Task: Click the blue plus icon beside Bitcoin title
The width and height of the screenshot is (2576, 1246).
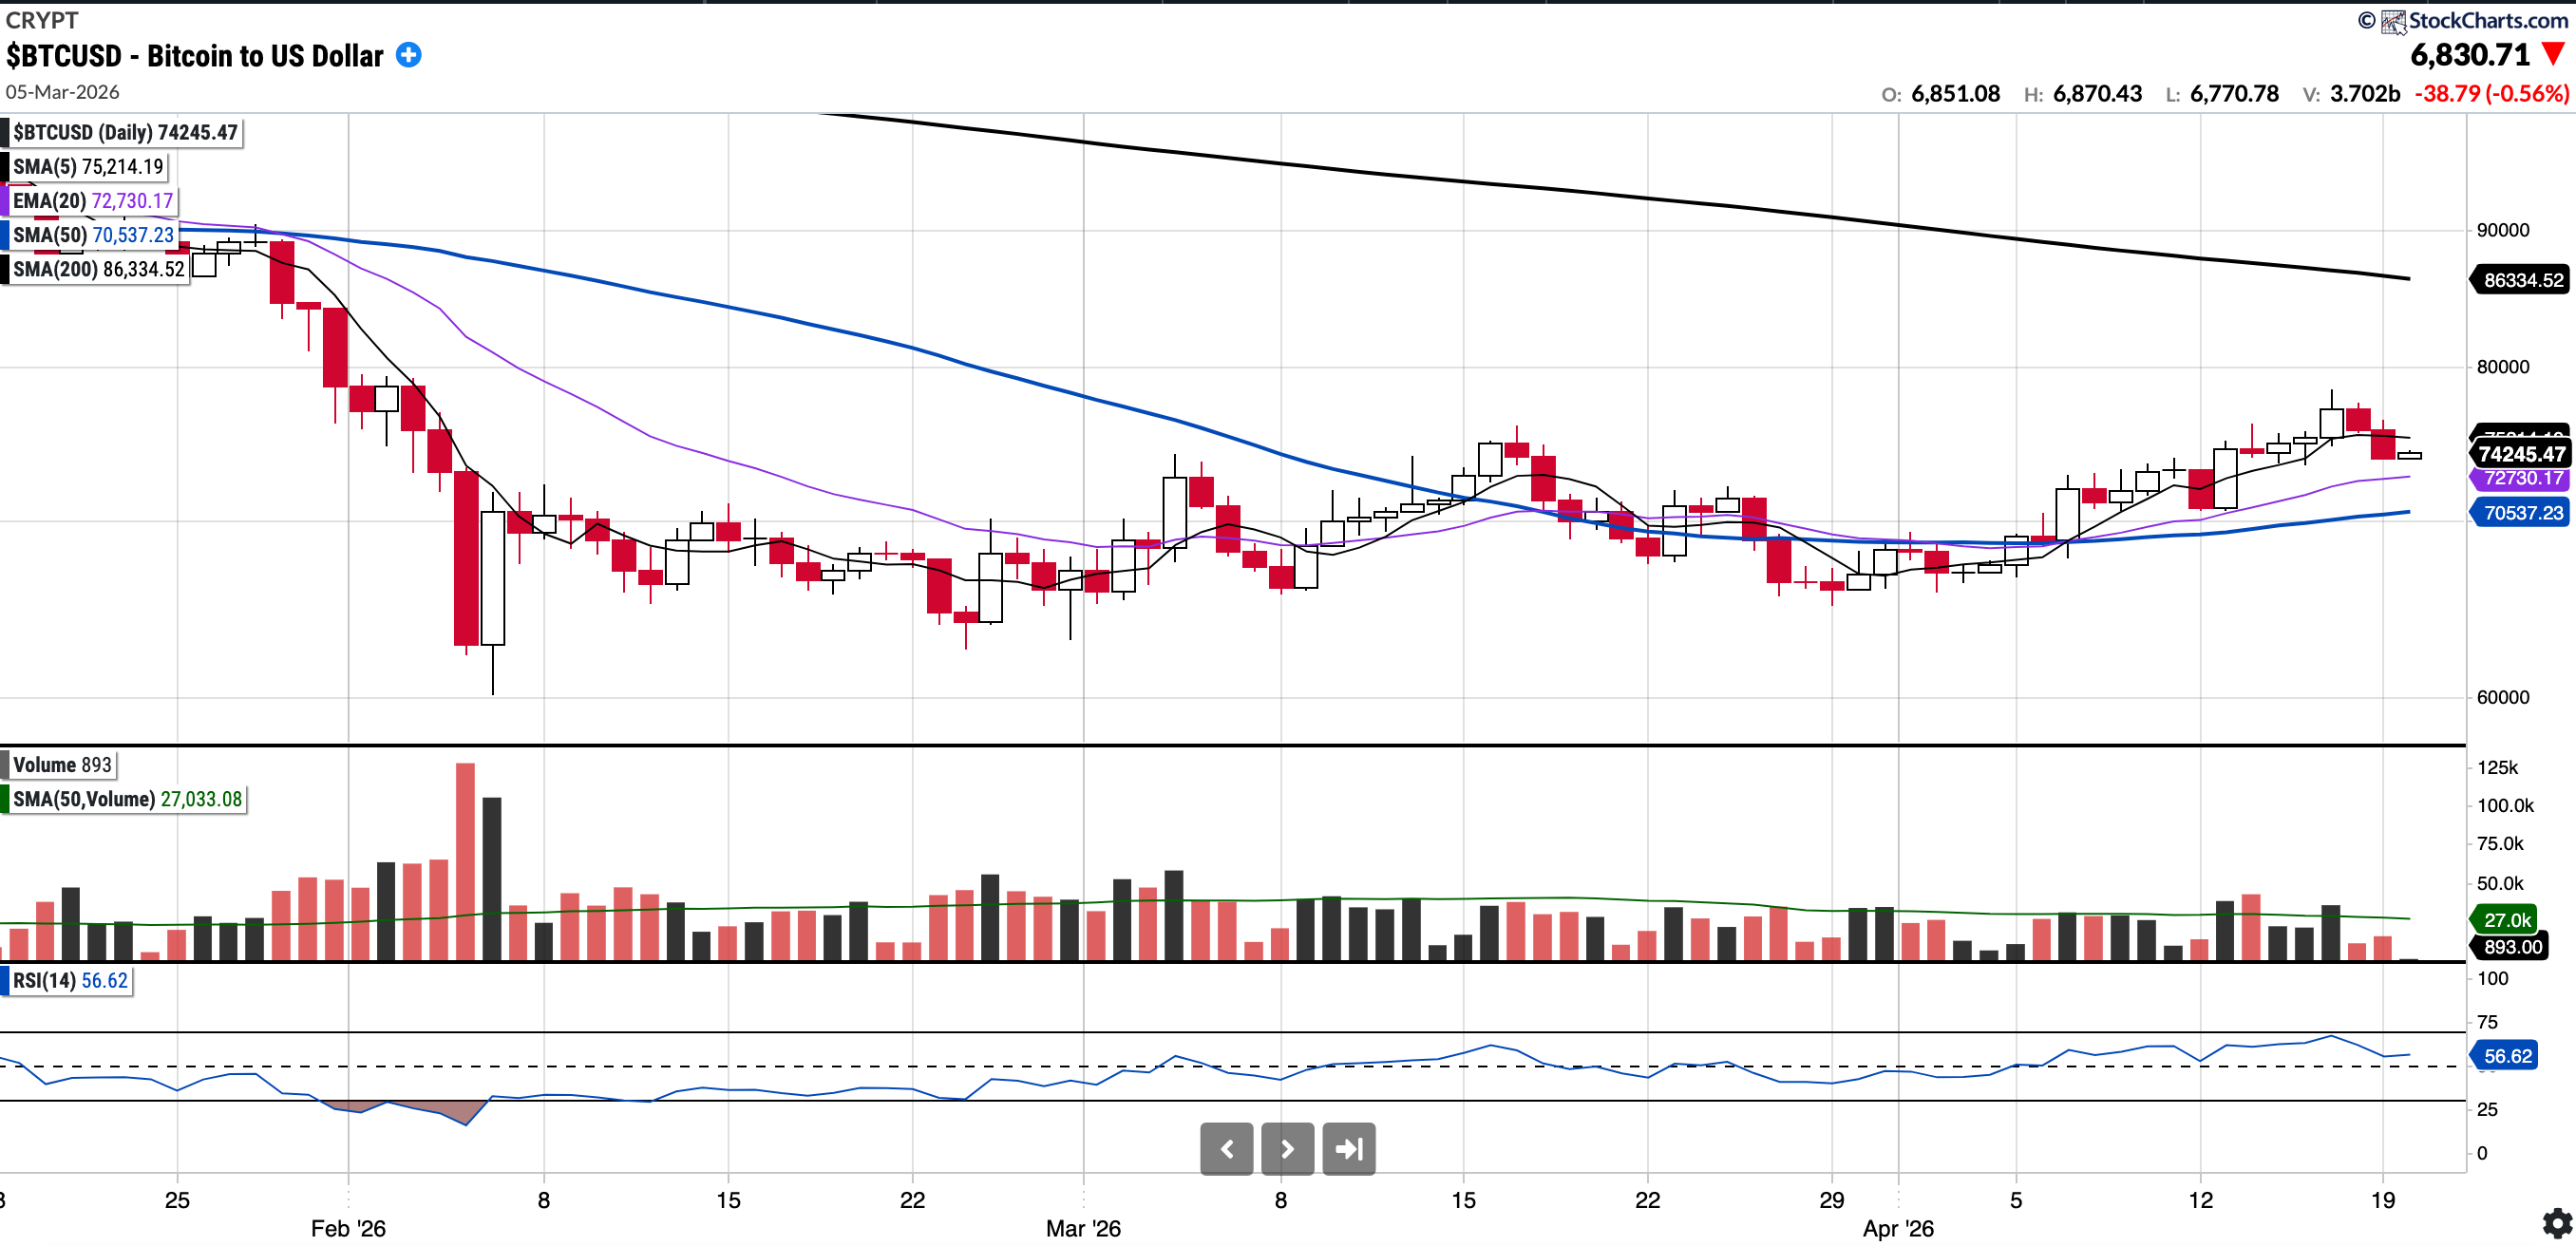Action: [408, 55]
